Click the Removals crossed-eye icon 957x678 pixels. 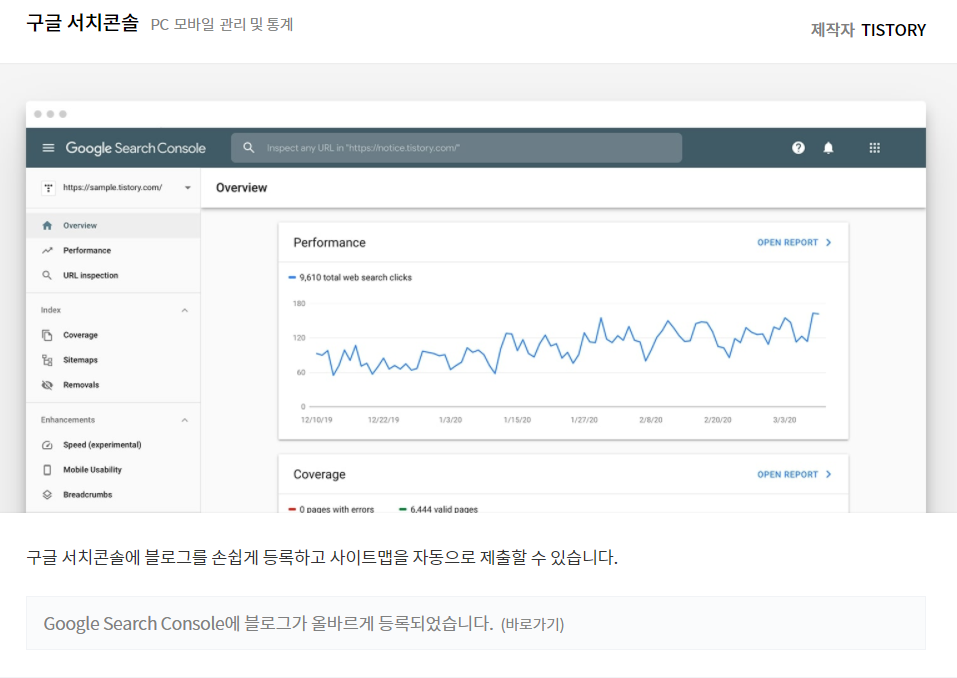pos(47,385)
